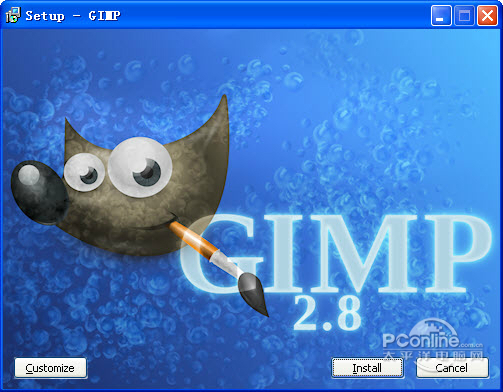
Task: Close the Setup - GIMP window
Action: 487,16
